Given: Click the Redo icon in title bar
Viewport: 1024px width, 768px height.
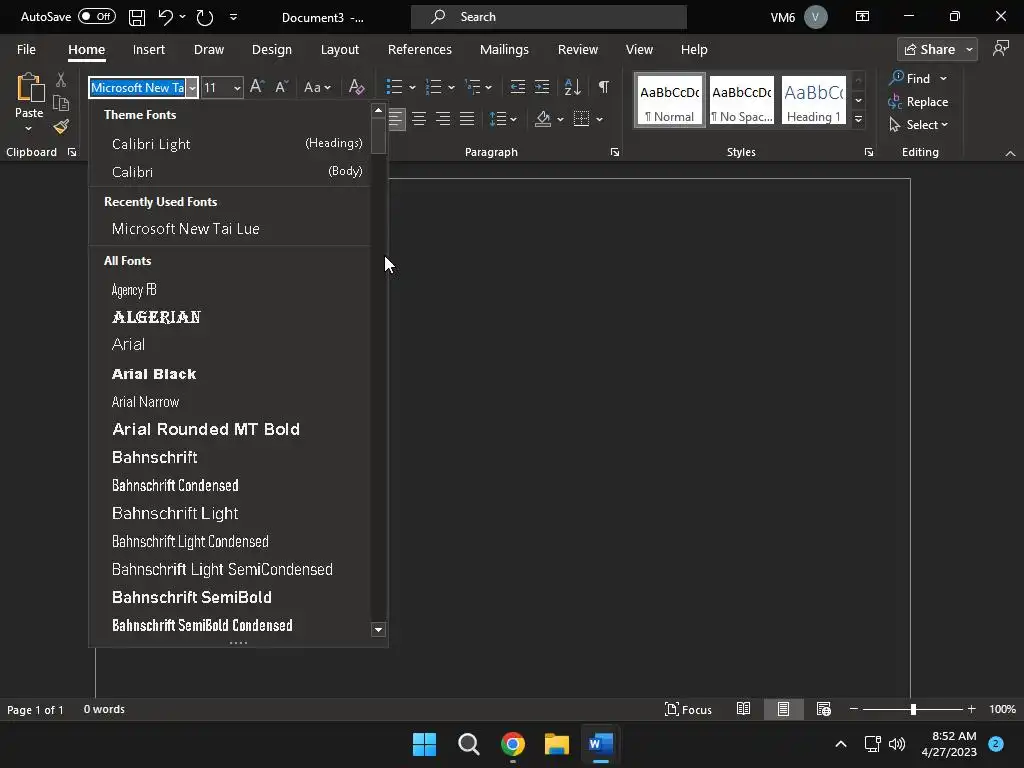Looking at the screenshot, I should [x=205, y=18].
